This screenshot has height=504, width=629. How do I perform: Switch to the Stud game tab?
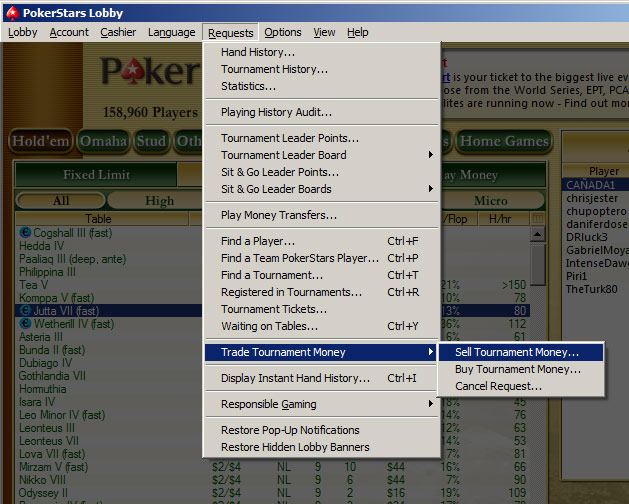tap(151, 141)
